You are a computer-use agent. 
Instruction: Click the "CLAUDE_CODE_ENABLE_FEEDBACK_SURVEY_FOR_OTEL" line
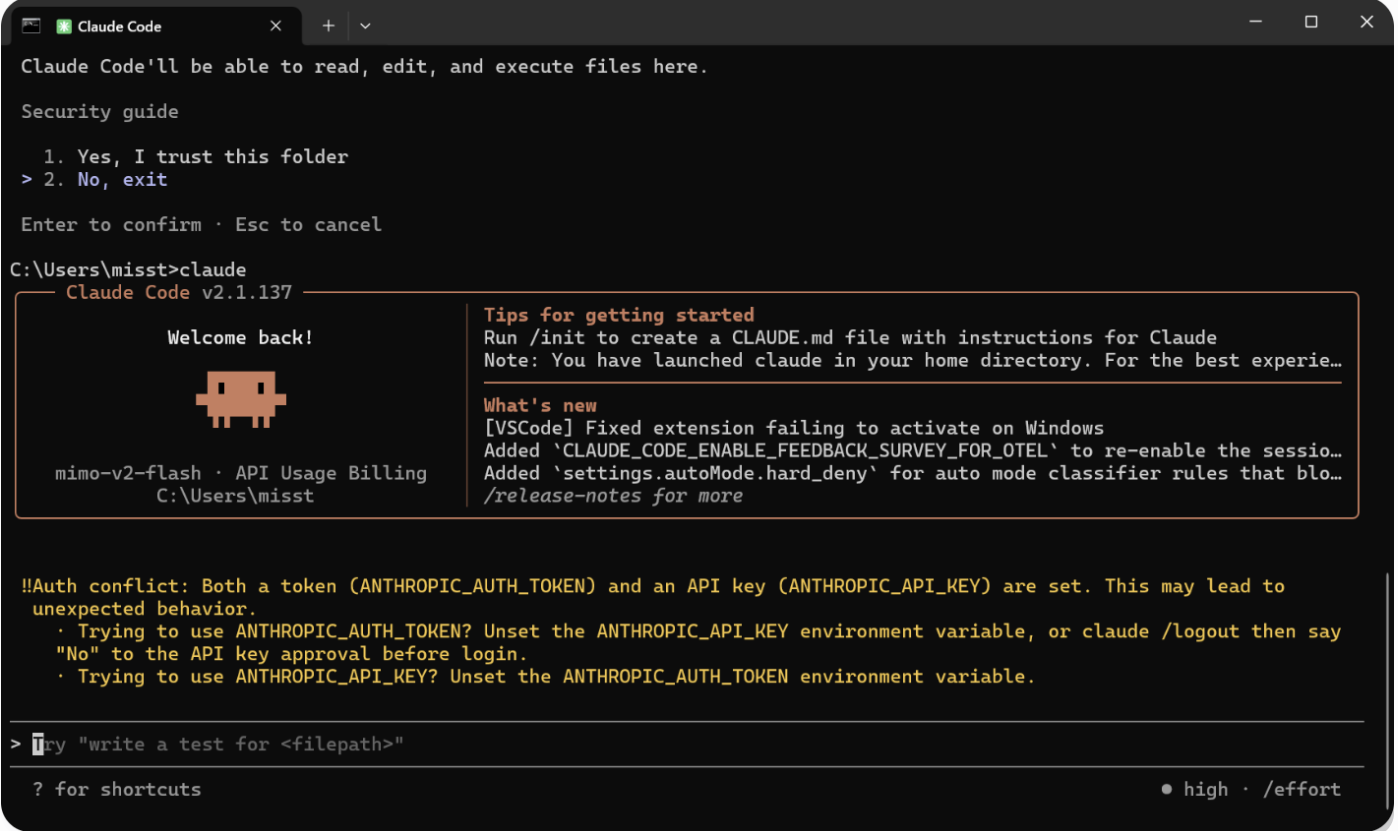913,450
